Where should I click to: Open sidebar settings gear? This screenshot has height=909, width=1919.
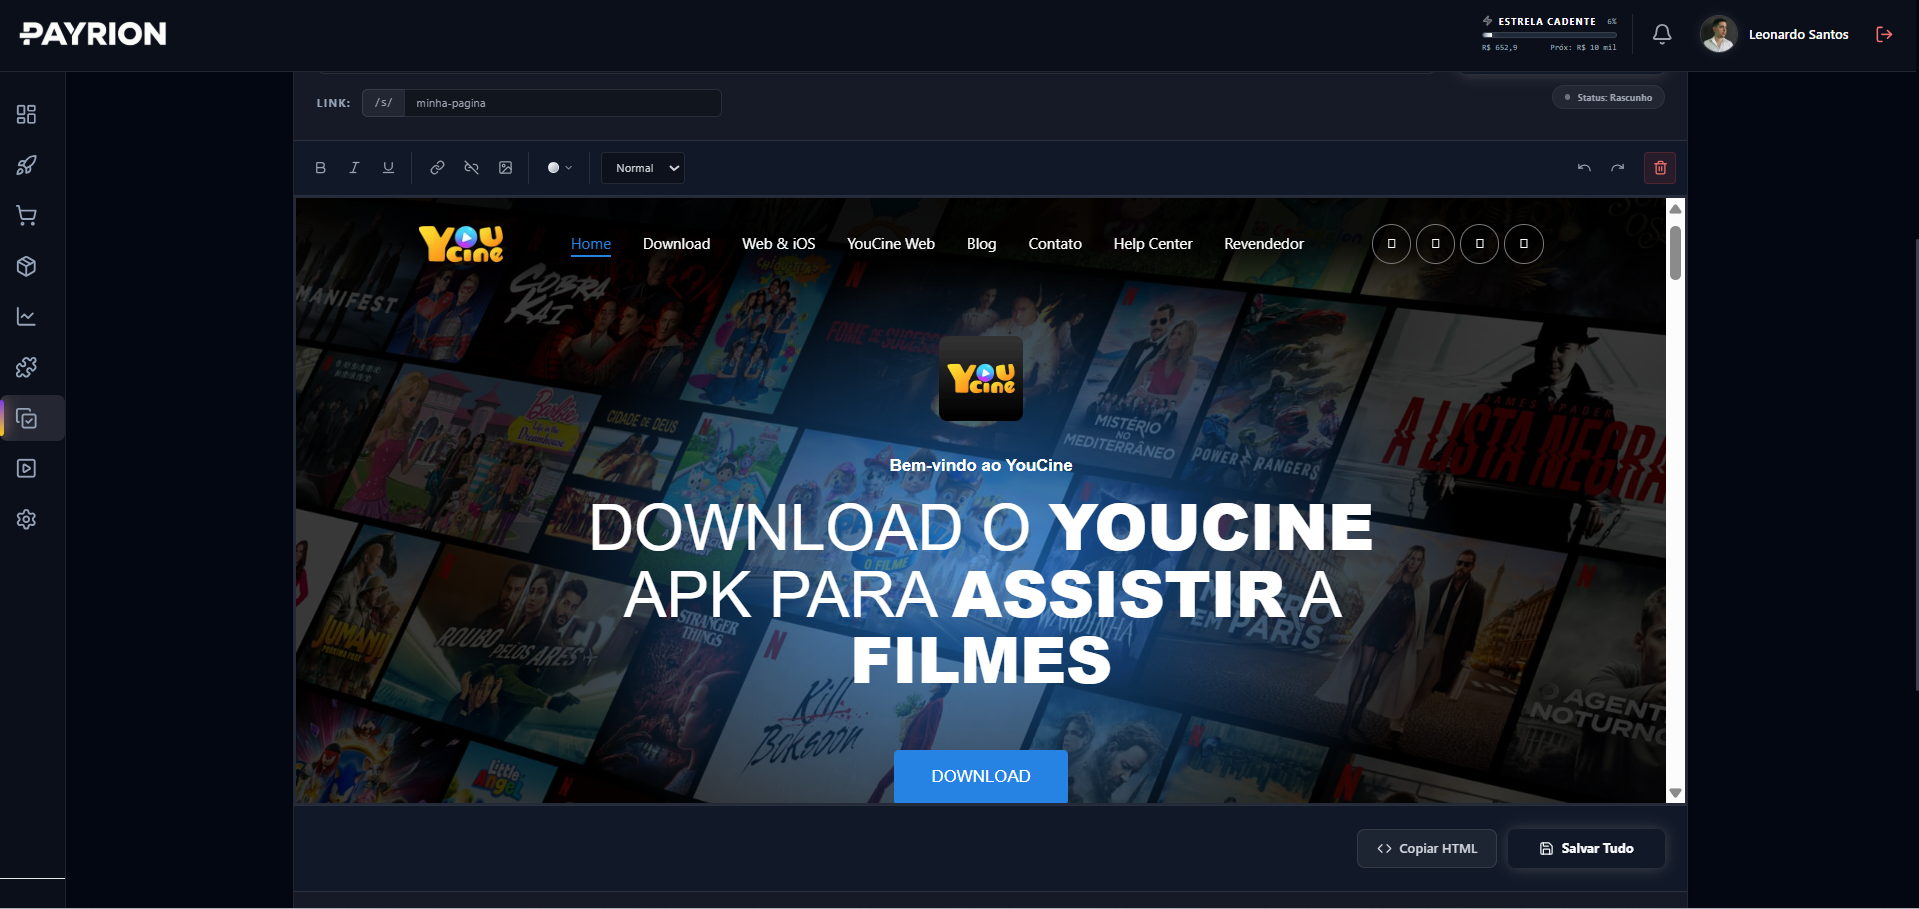[x=26, y=519]
